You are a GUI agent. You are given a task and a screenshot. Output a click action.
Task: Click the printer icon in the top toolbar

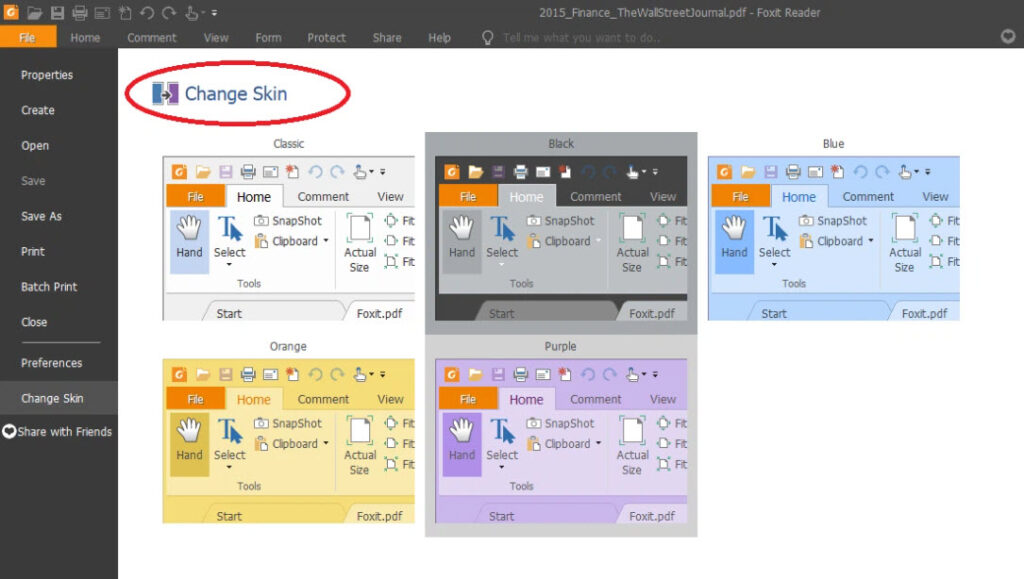coord(79,13)
